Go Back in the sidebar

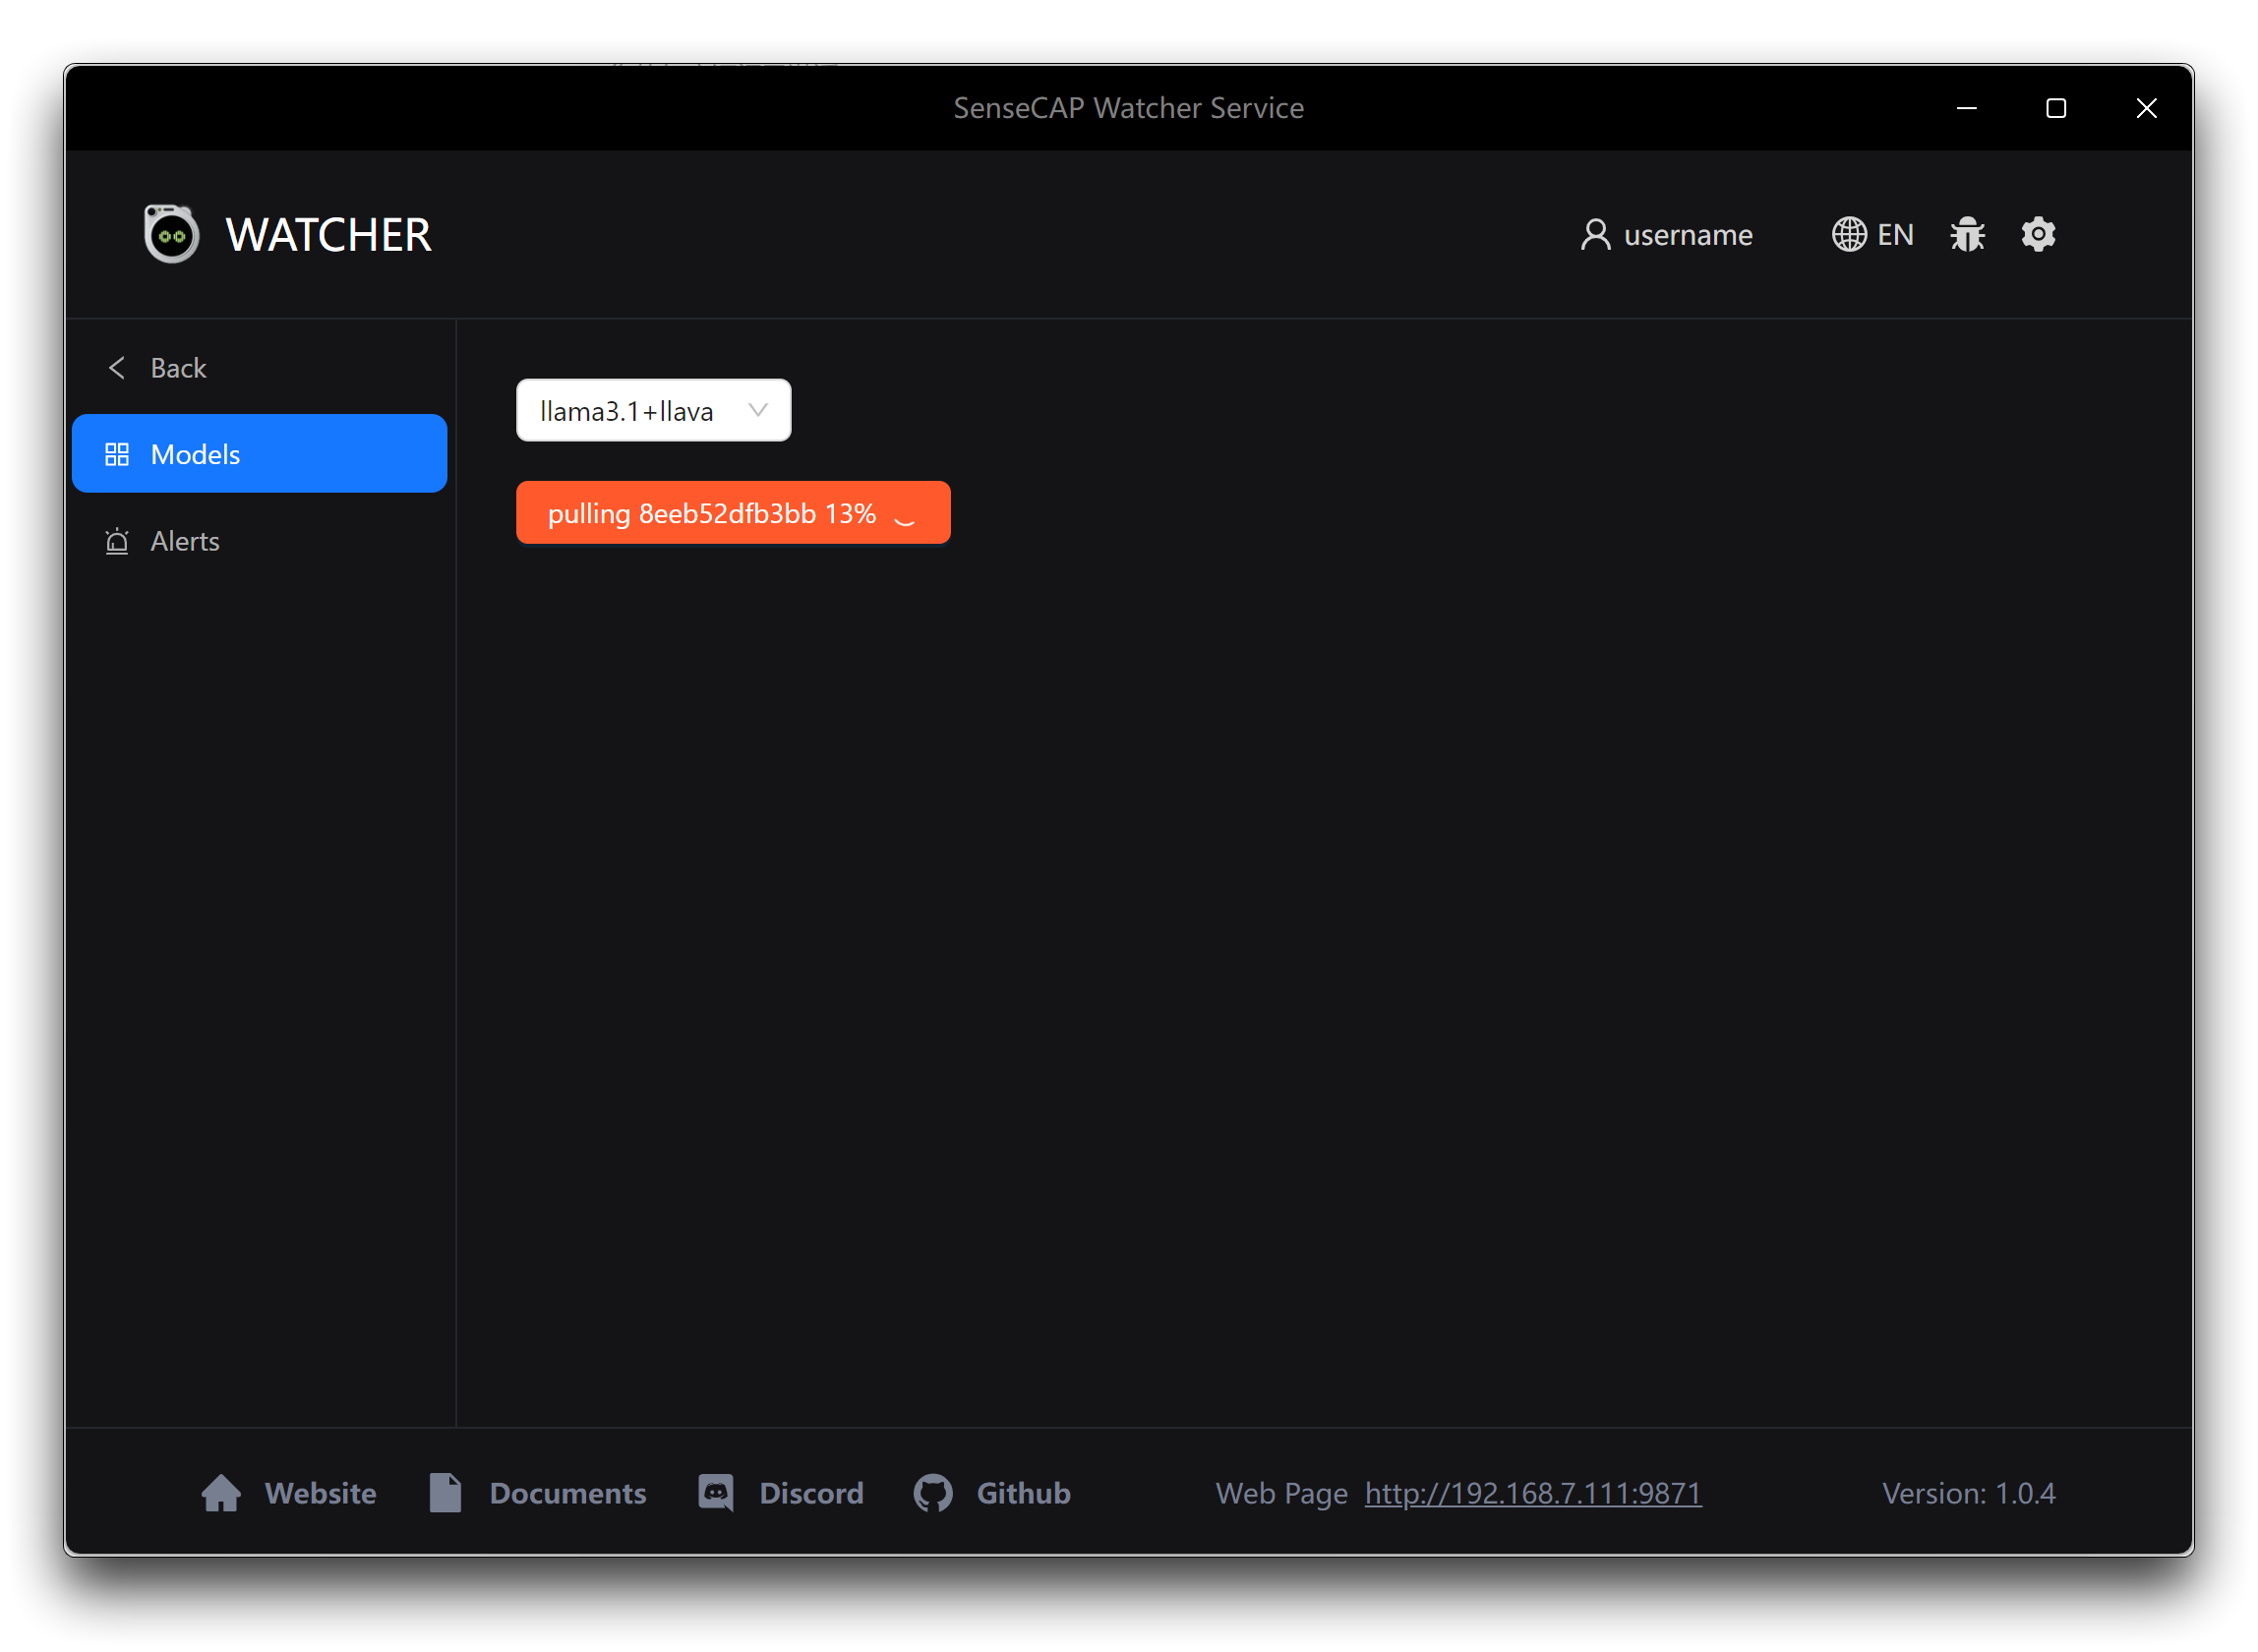[x=259, y=368]
